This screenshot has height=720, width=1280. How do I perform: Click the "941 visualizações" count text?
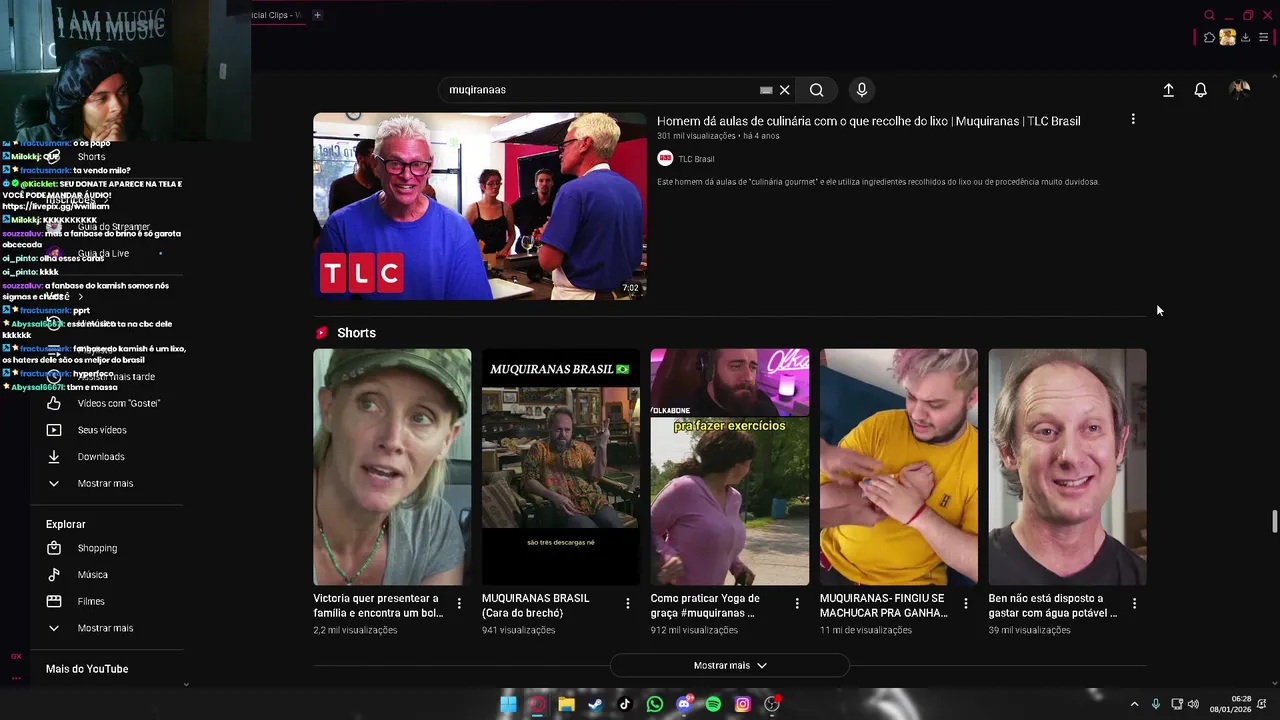[x=518, y=630]
